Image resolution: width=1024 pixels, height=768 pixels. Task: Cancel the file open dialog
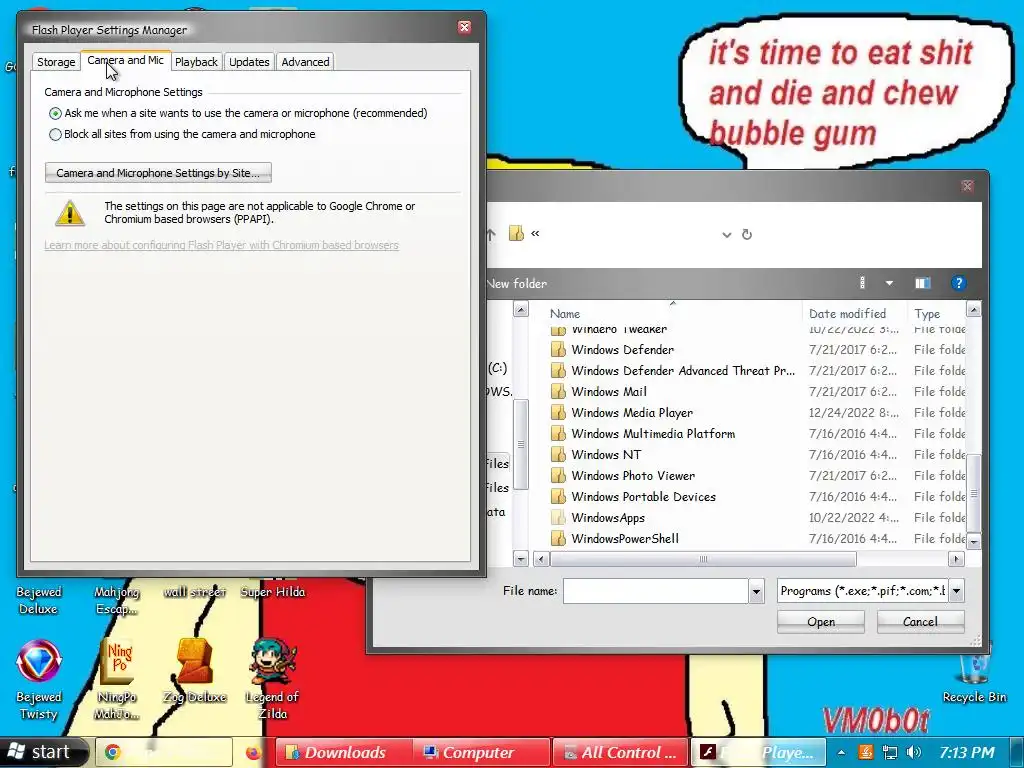pyautogui.click(x=920, y=622)
